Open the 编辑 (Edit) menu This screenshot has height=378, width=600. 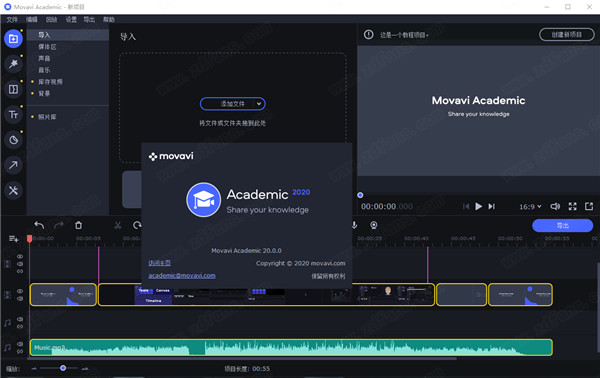click(32, 20)
